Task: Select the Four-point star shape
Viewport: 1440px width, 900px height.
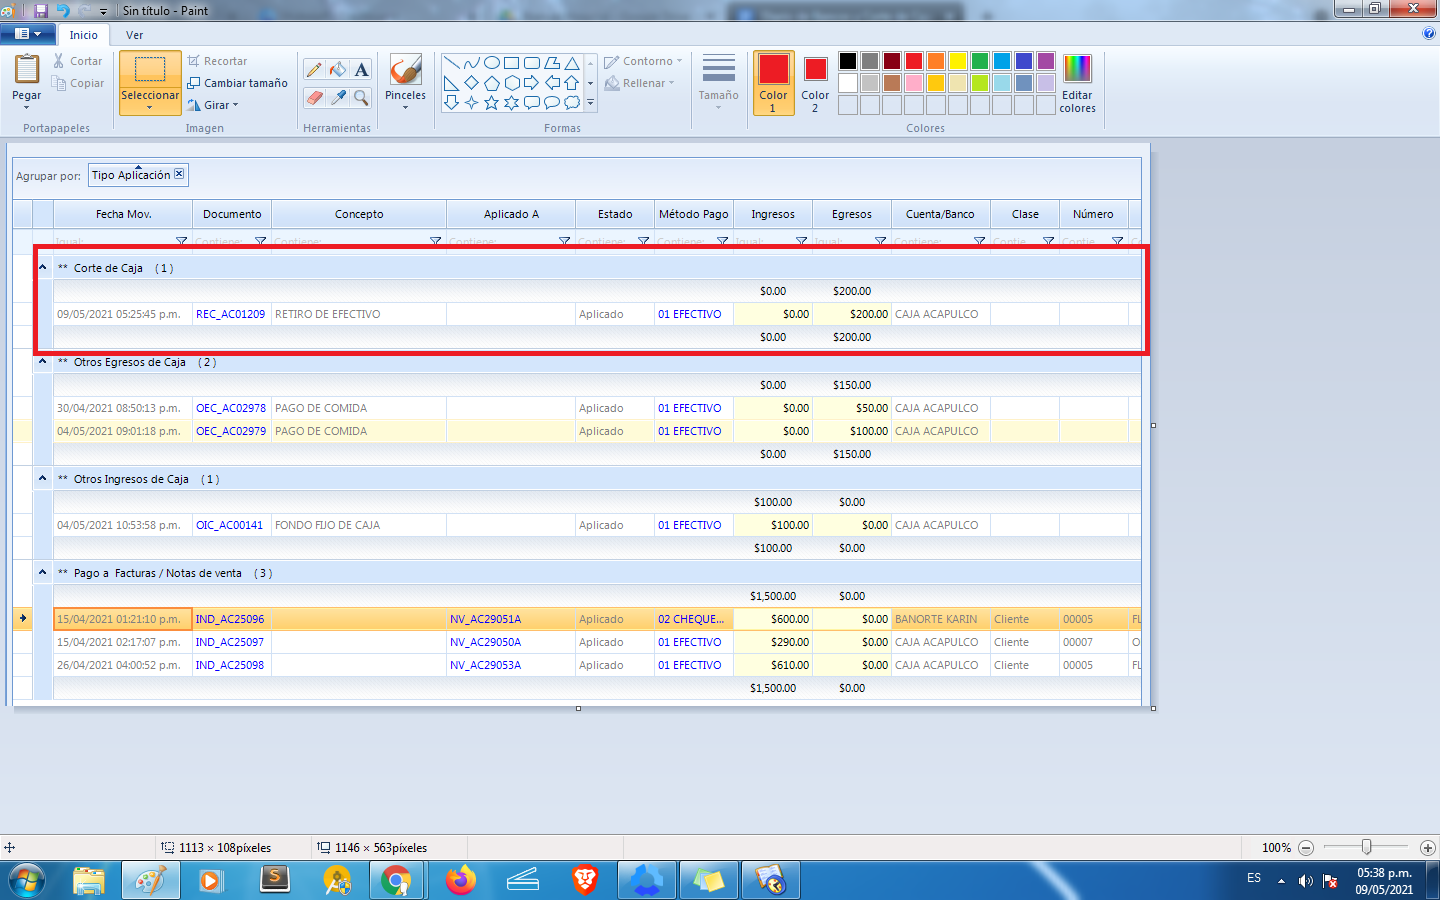Action: [x=471, y=102]
